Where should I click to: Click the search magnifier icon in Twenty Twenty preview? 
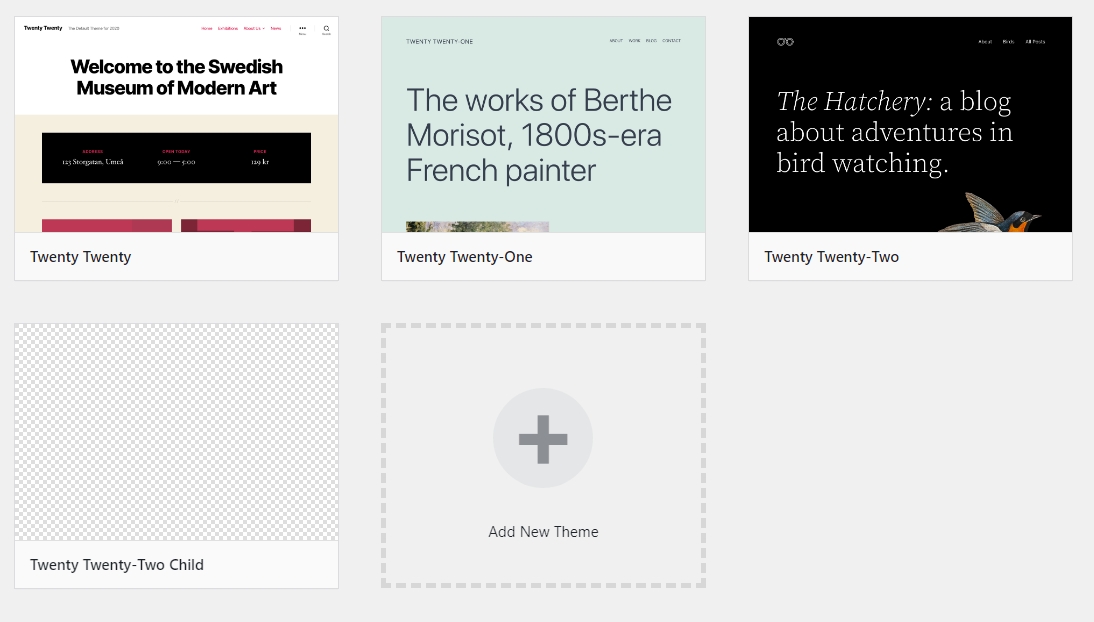click(x=326, y=29)
